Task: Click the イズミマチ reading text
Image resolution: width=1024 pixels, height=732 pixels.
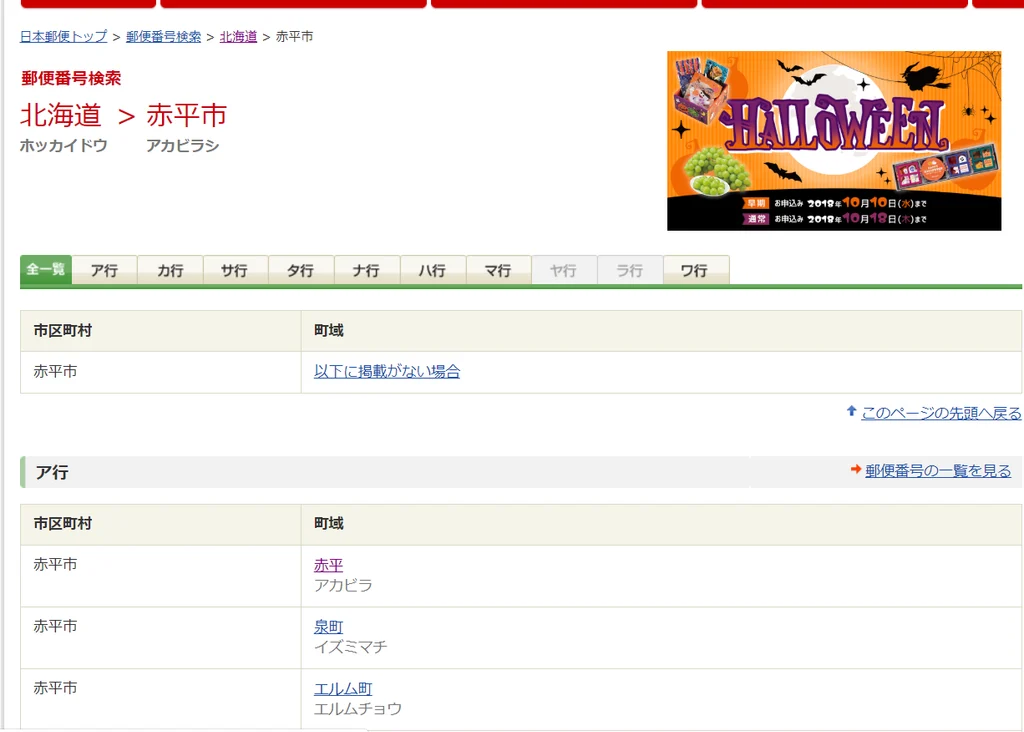Action: 351,646
